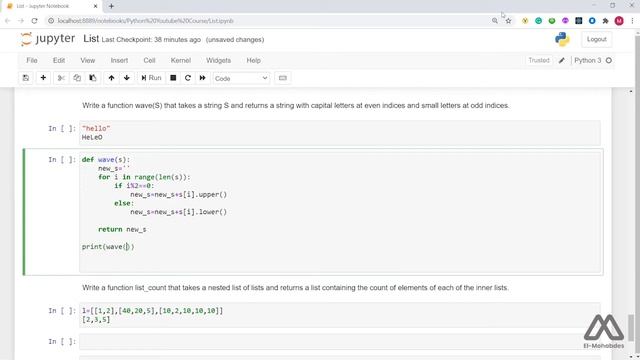This screenshot has width=640, height=360.
Task: Interrupt the kernel with the stop icon
Action: pos(173,78)
